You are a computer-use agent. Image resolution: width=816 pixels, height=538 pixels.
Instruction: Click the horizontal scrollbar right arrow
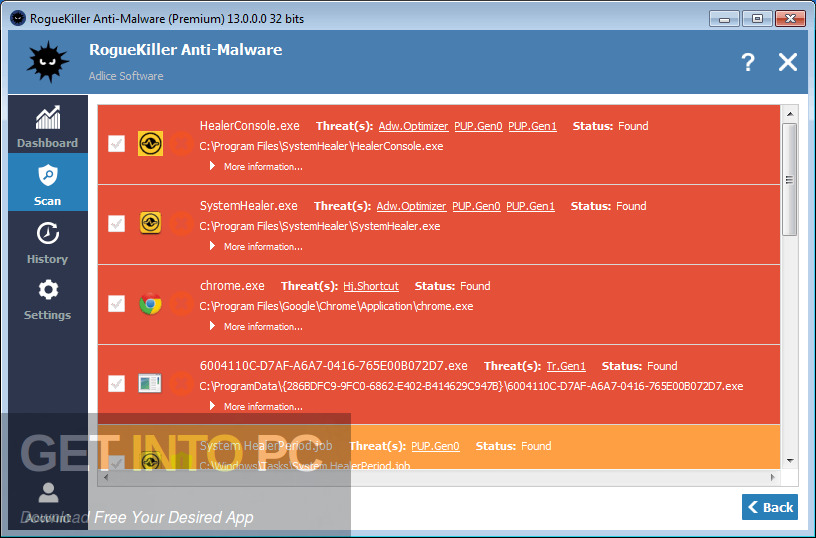click(x=772, y=477)
